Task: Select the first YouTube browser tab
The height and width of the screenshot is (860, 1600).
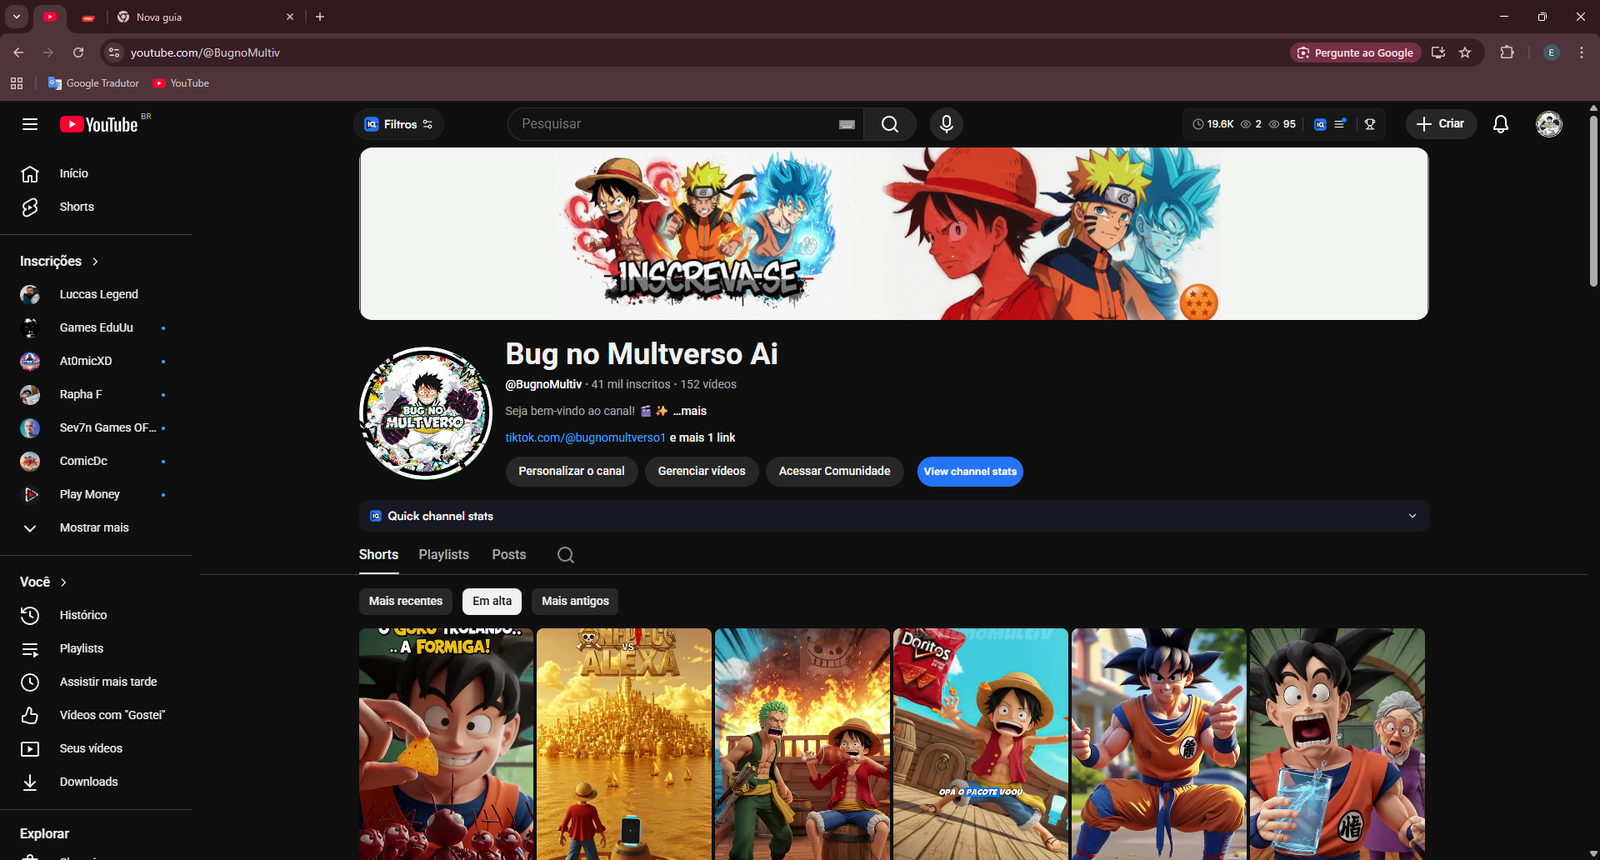Action: tap(50, 17)
